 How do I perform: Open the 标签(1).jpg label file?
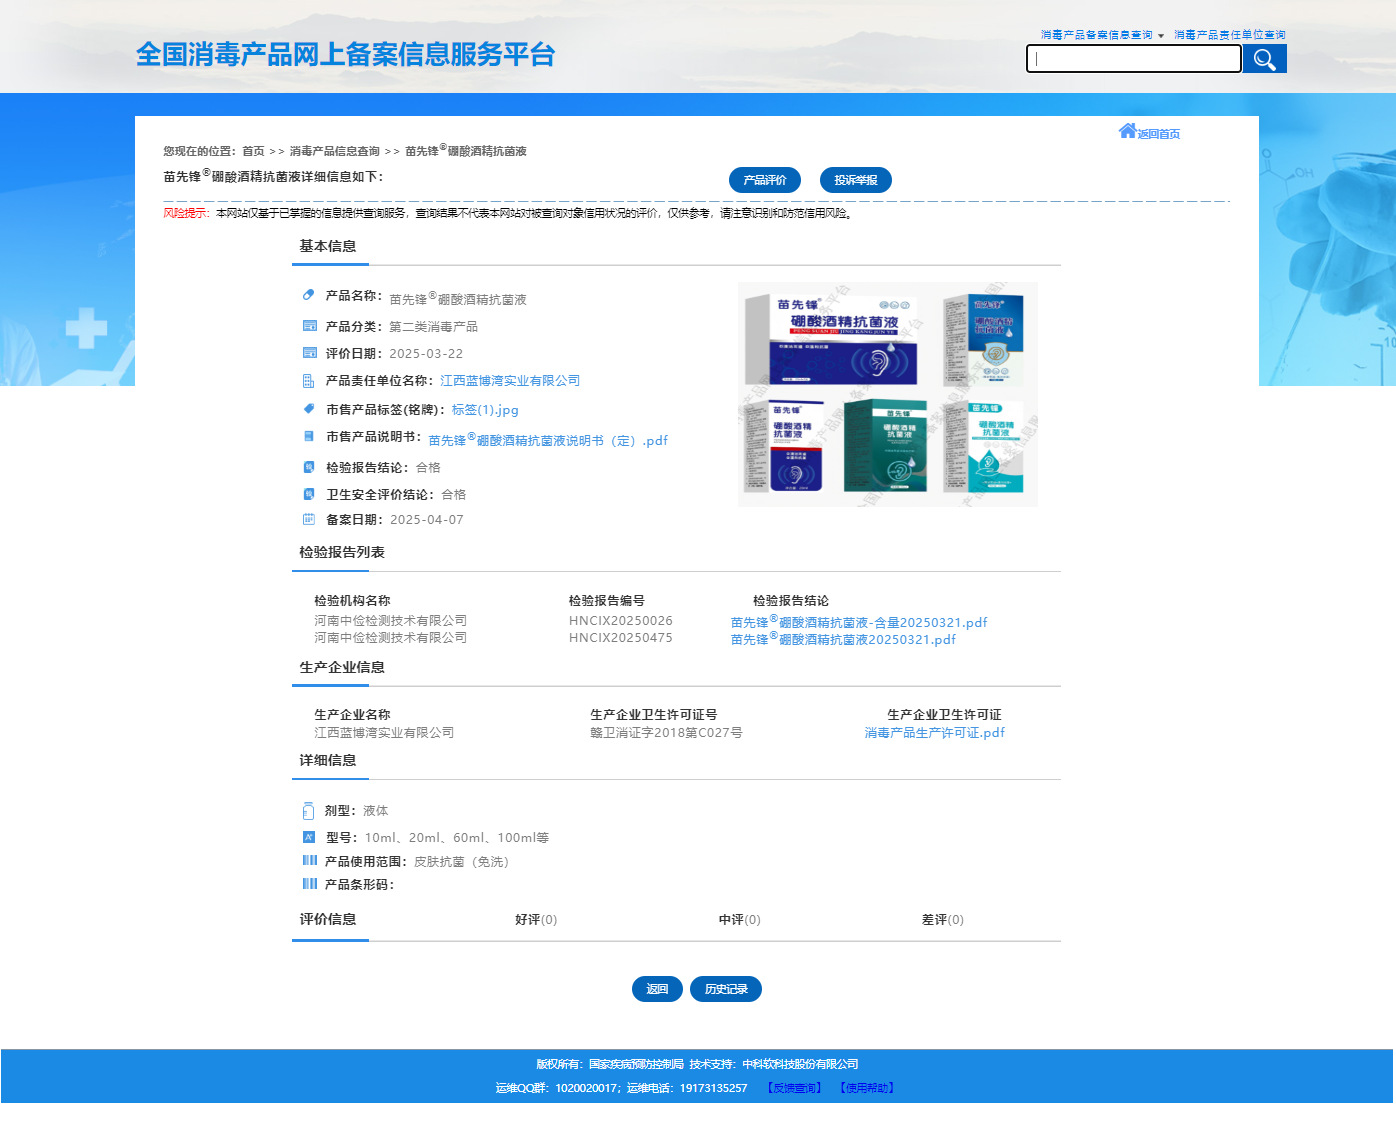pyautogui.click(x=485, y=410)
